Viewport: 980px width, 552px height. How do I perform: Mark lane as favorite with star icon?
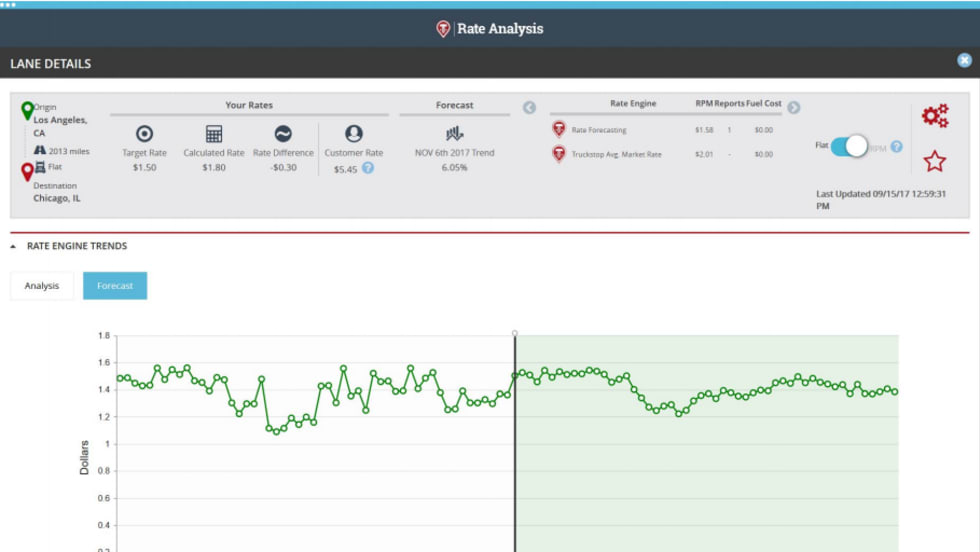click(935, 161)
